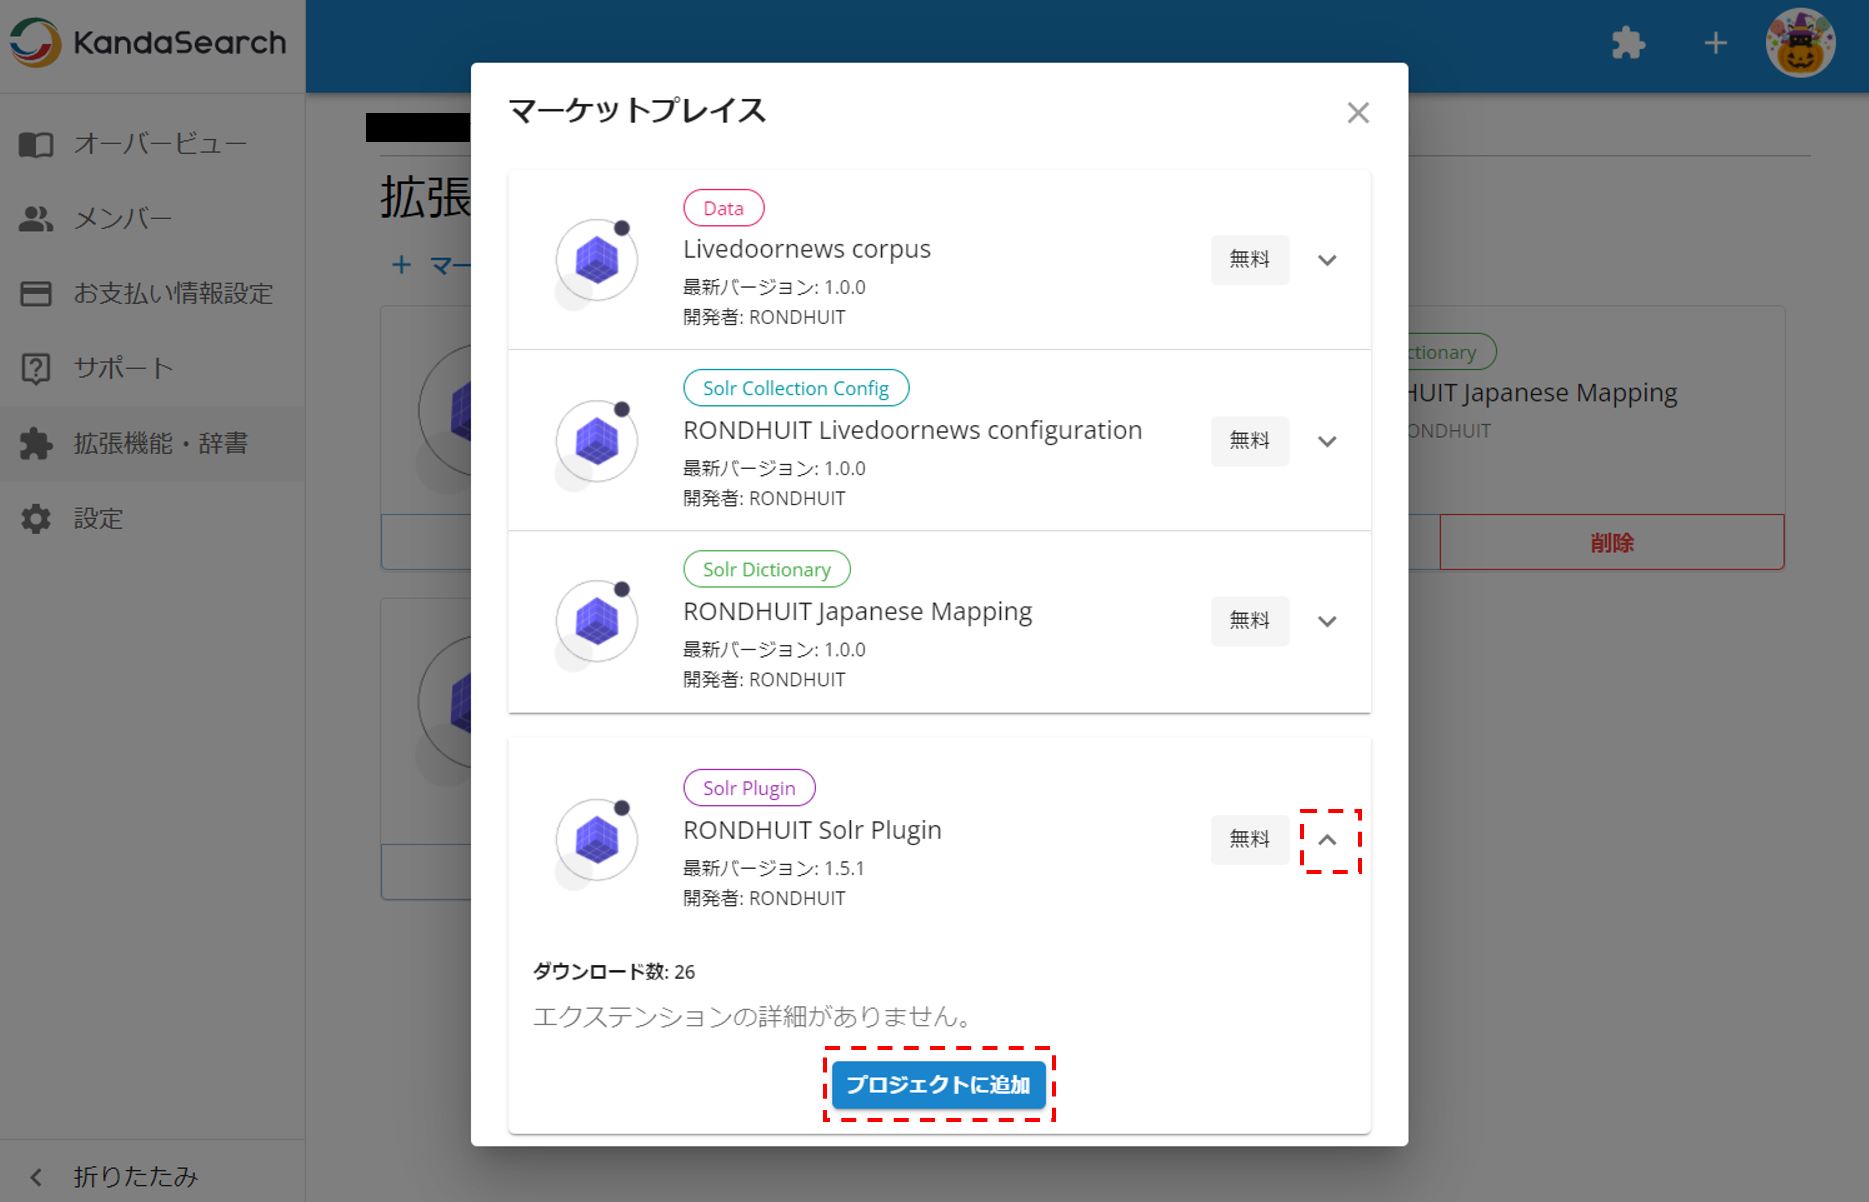Click the plus marketplace link on background page

[431, 265]
